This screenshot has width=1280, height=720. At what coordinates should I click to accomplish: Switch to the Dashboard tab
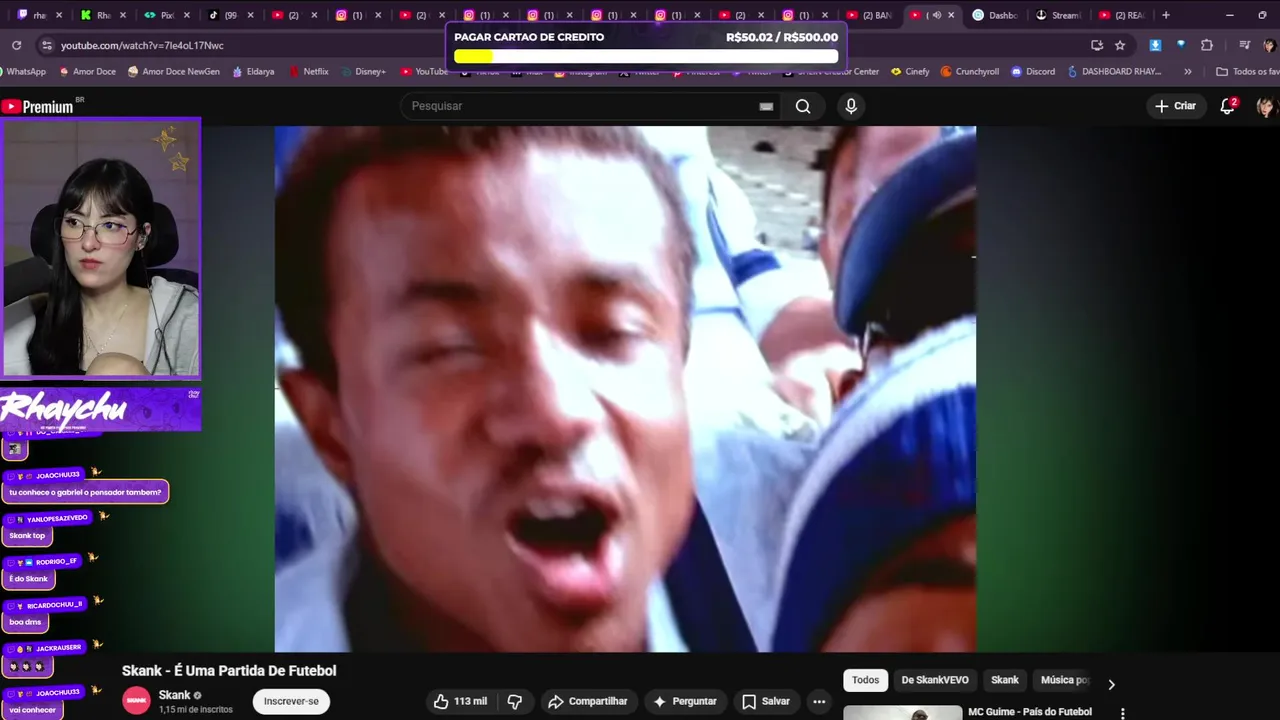[x=995, y=15]
